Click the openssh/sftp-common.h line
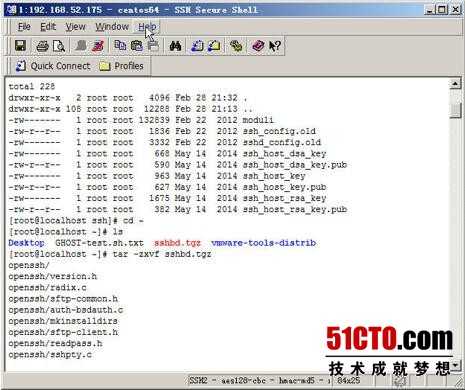This screenshot has height=390, width=465. tap(63, 299)
